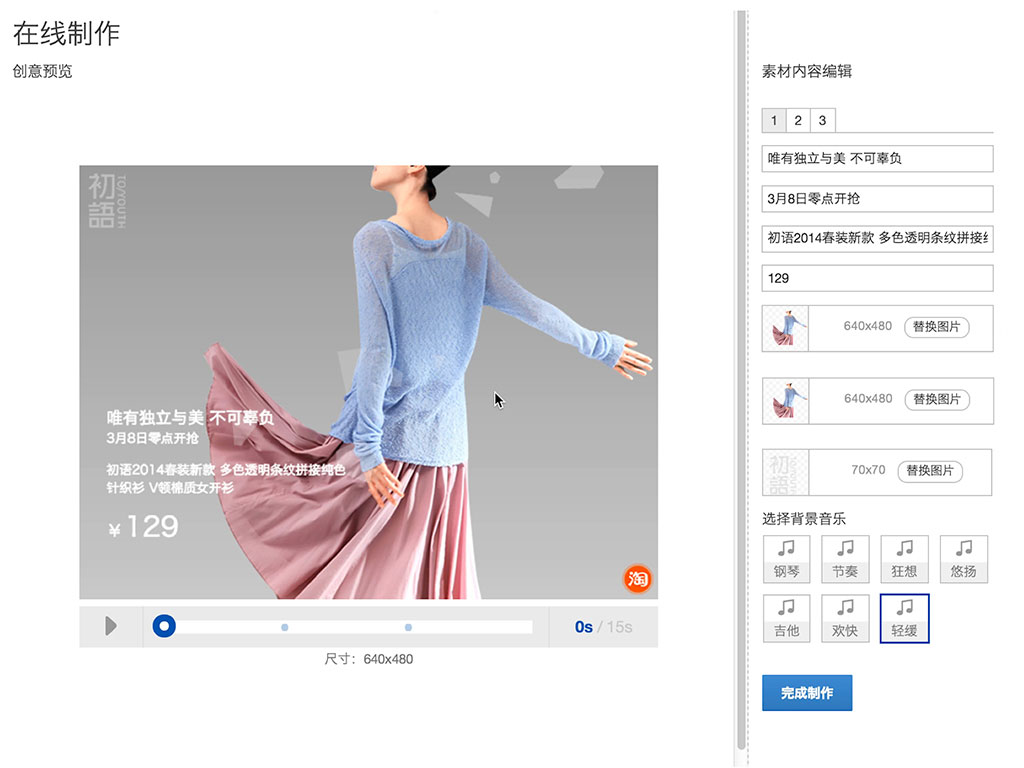Select the 钢琴 background music icon

pyautogui.click(x=787, y=559)
